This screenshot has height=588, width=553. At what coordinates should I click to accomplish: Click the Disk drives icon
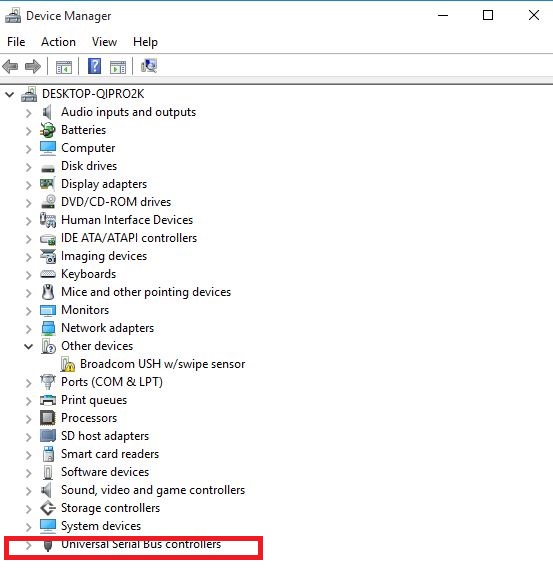click(x=48, y=168)
